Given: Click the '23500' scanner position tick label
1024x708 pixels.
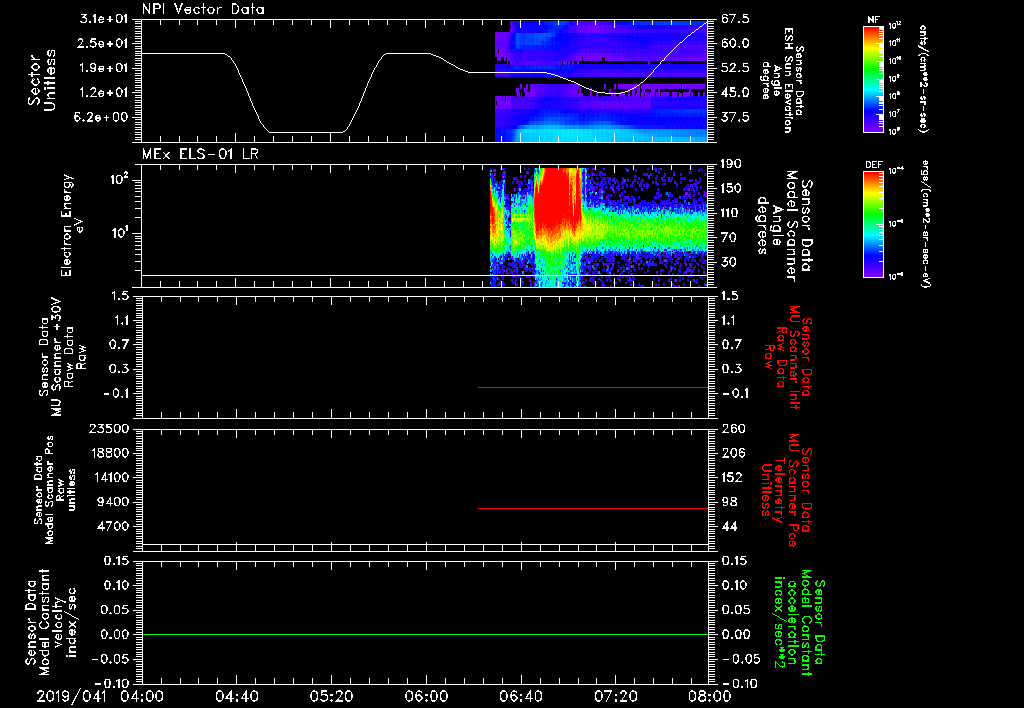Looking at the screenshot, I should point(109,429).
